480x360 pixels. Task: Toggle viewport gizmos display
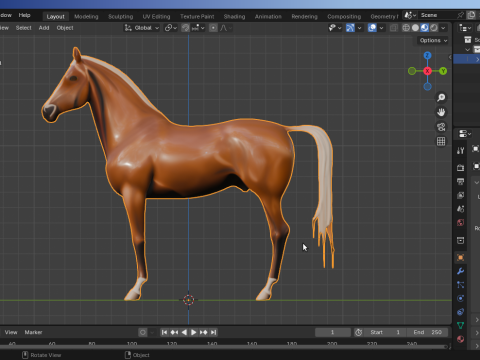(x=350, y=28)
